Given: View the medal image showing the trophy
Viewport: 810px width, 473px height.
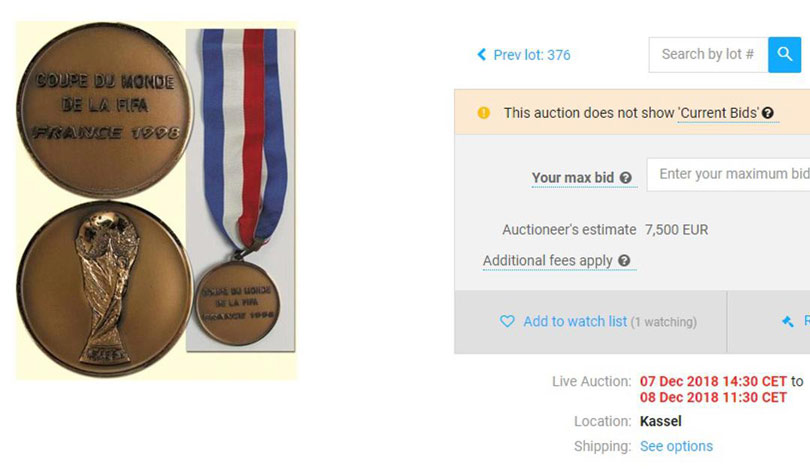Looking at the screenshot, I should point(103,288).
